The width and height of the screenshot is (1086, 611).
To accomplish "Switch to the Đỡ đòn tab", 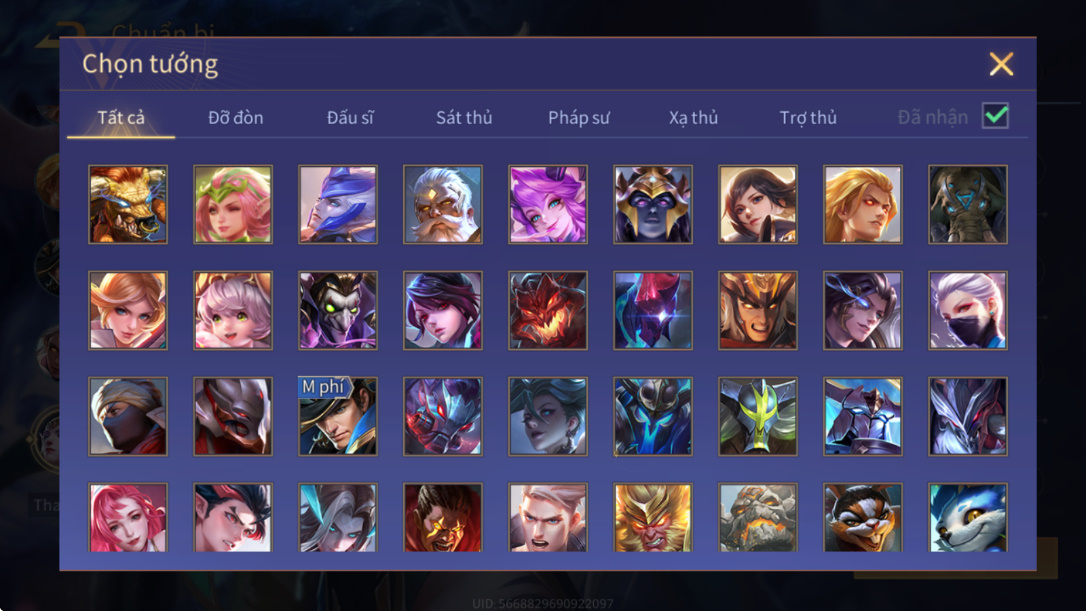I will [235, 118].
